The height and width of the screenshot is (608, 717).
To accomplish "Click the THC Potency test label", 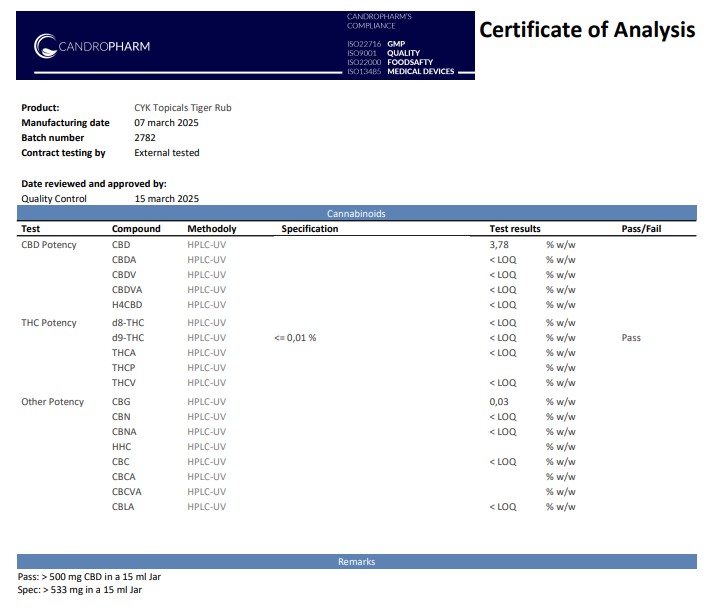I will [x=49, y=323].
